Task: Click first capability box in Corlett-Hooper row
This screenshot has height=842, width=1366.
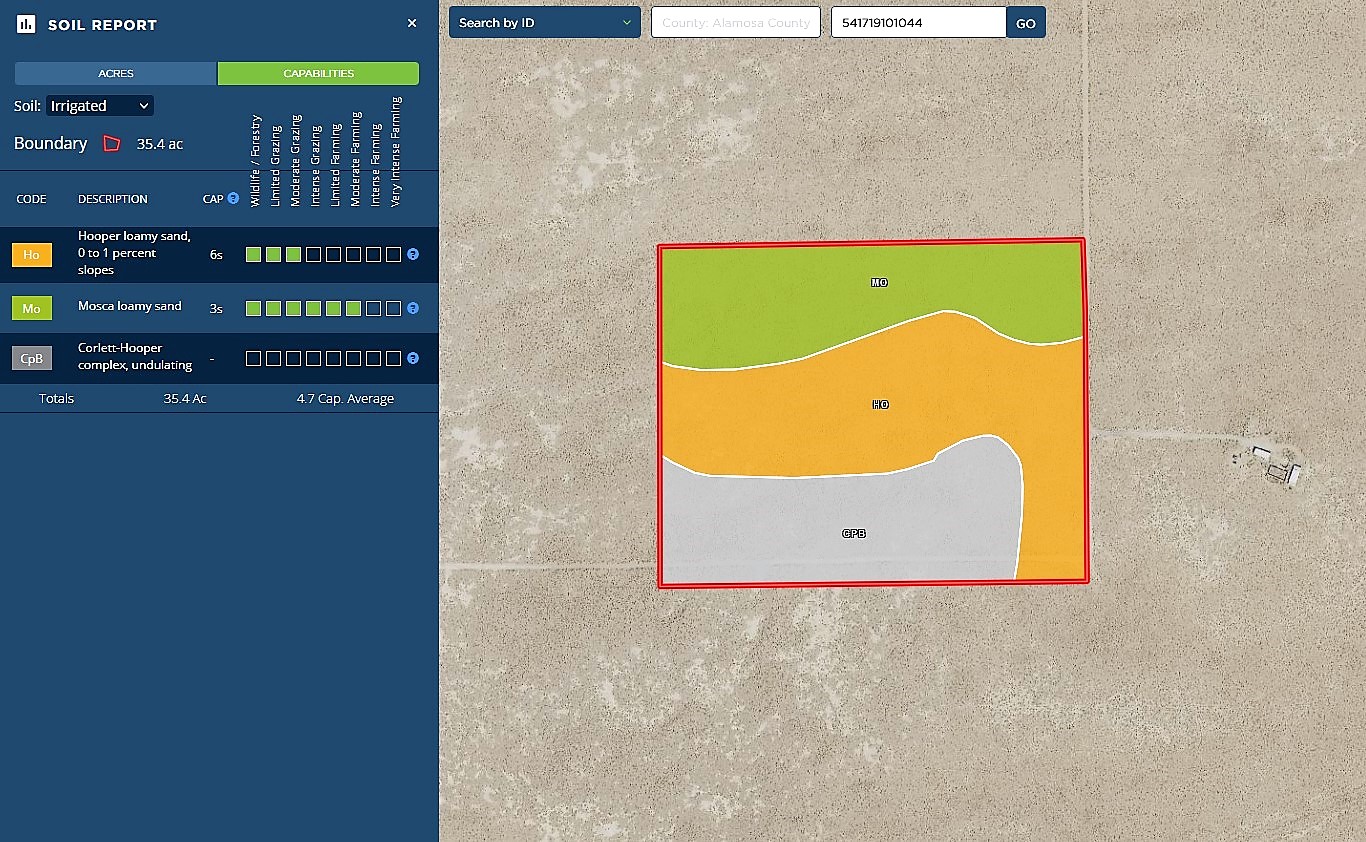Action: [253, 358]
